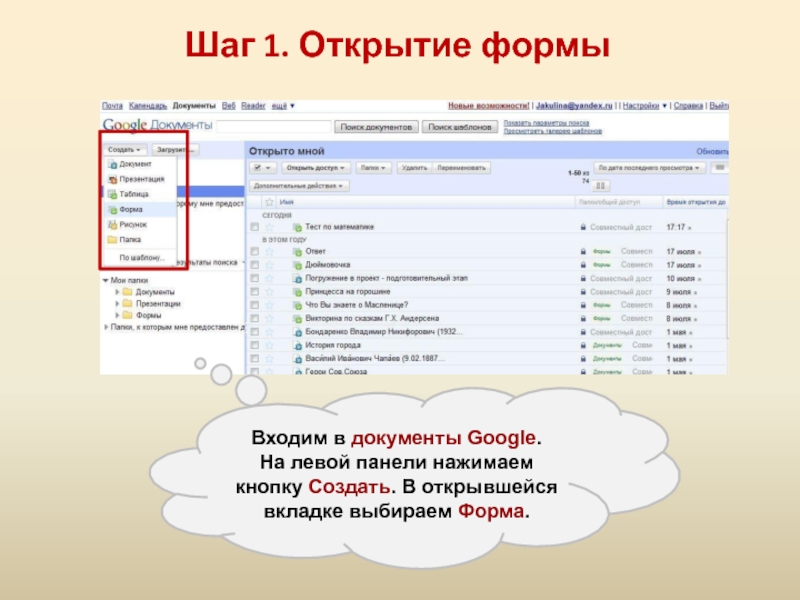Click the Поиск документов button
800x600 pixels.
click(377, 127)
